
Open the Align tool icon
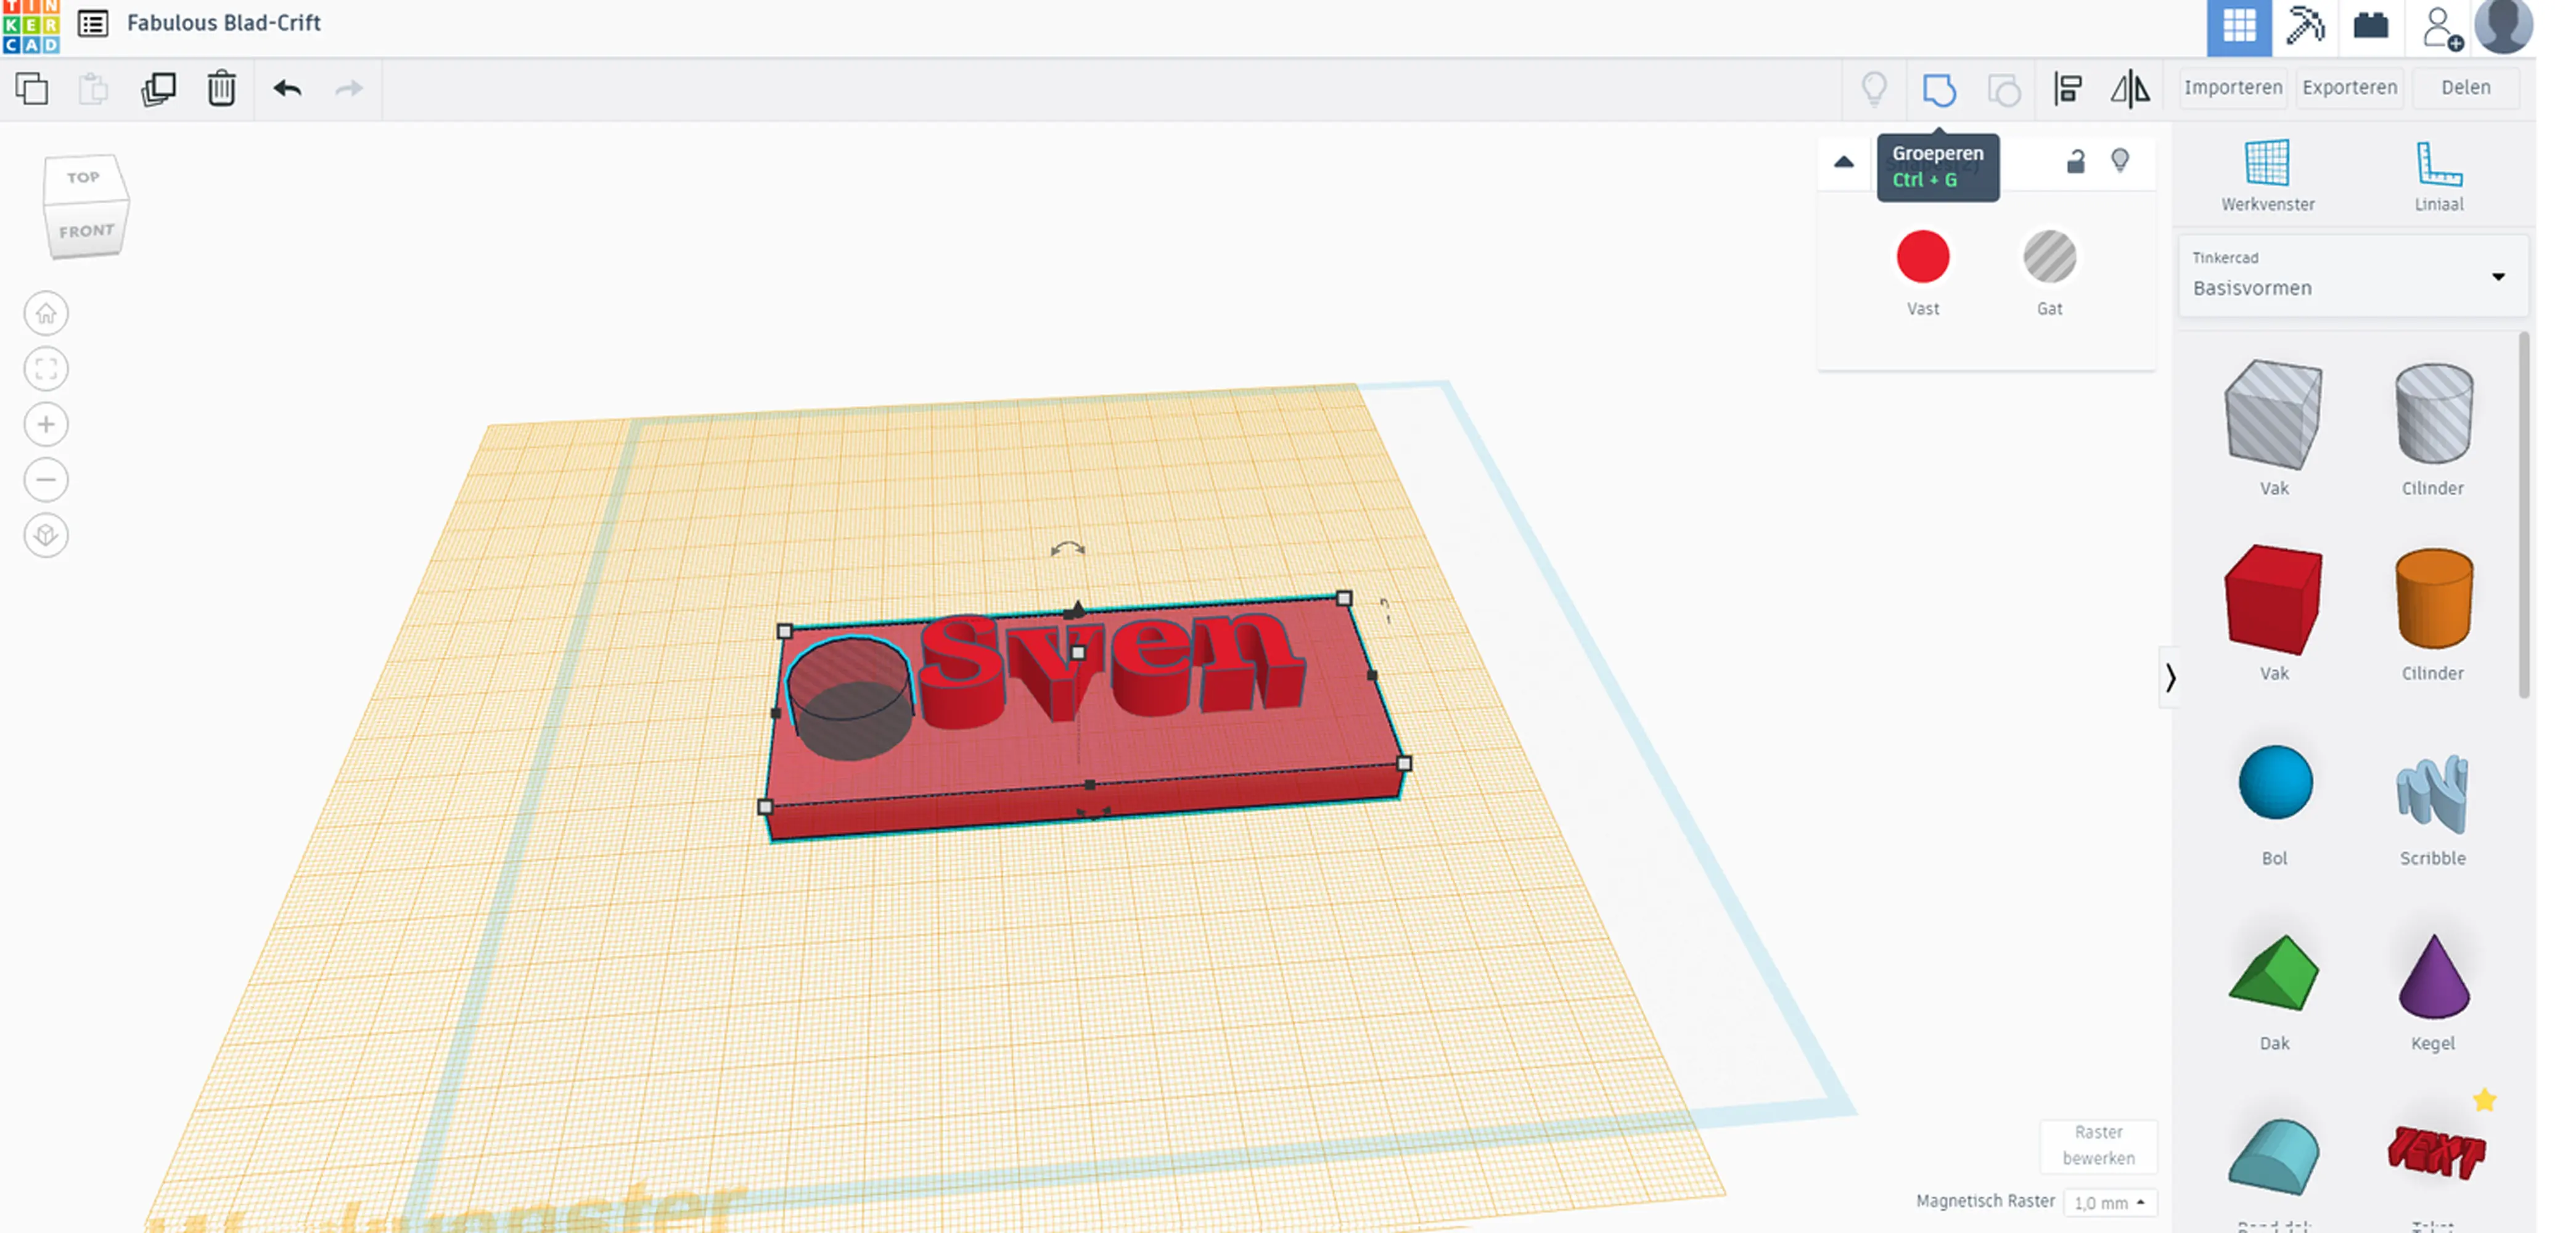coord(2068,90)
